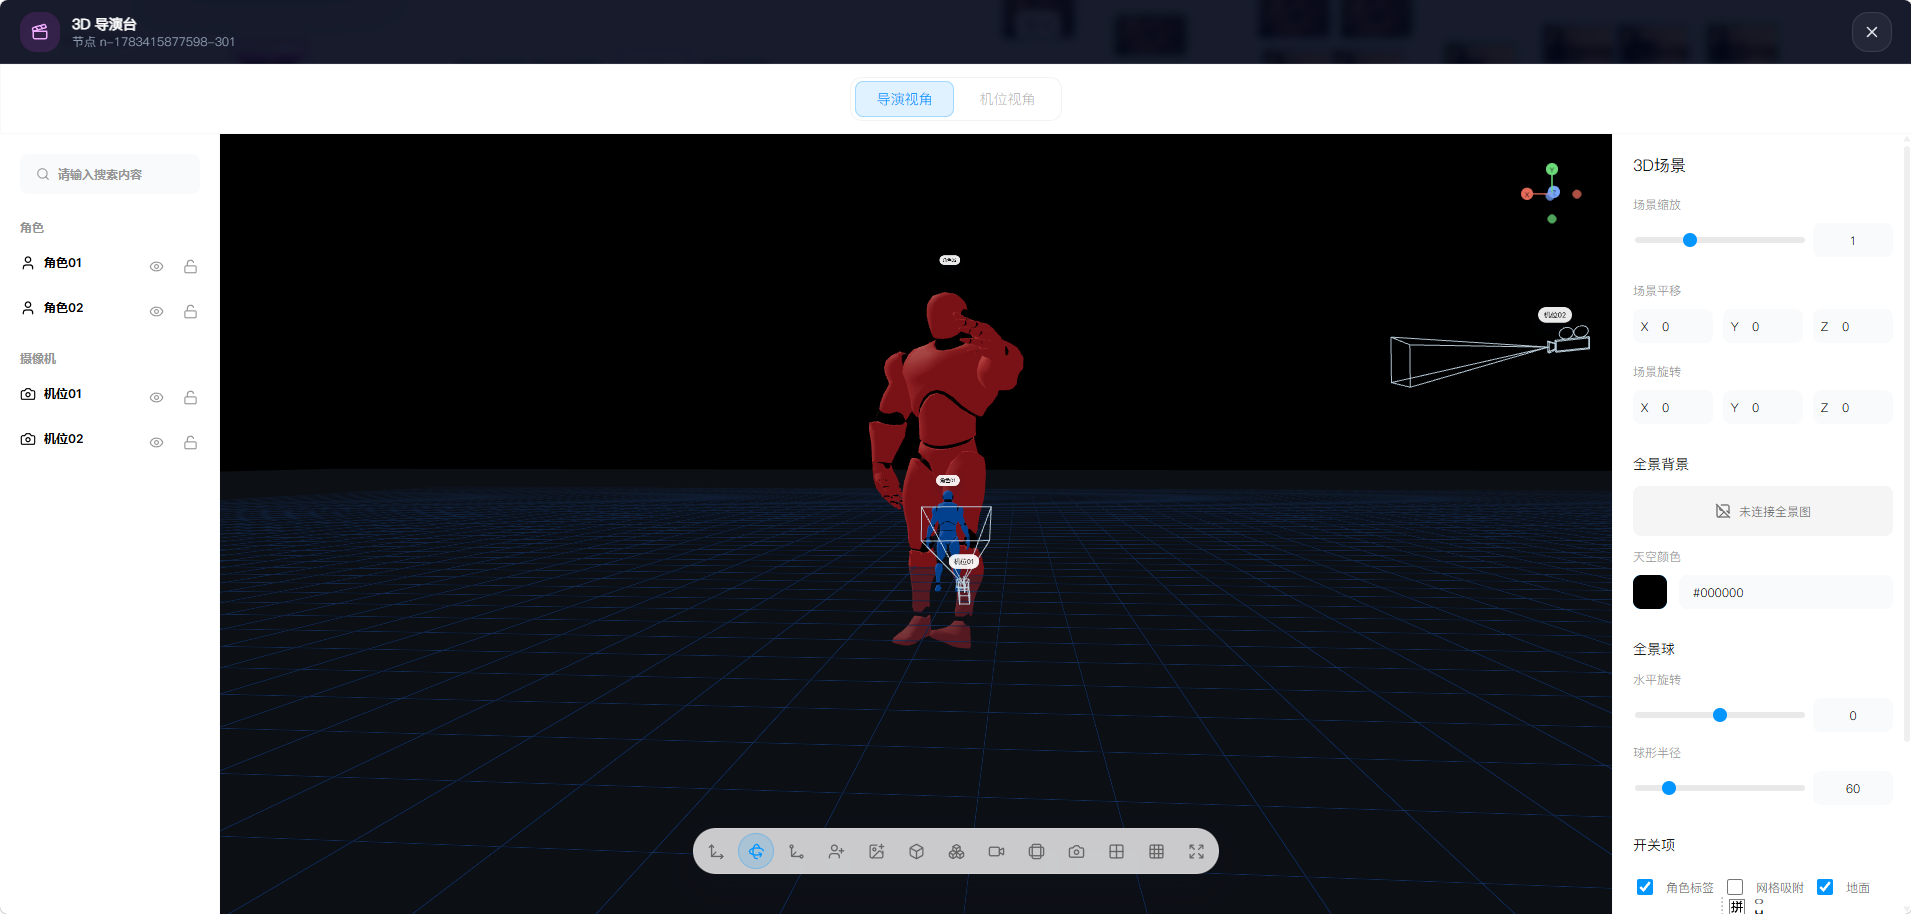Click the 场景缩放 slider handle
Screen dimensions: 1911x914
tap(1690, 240)
